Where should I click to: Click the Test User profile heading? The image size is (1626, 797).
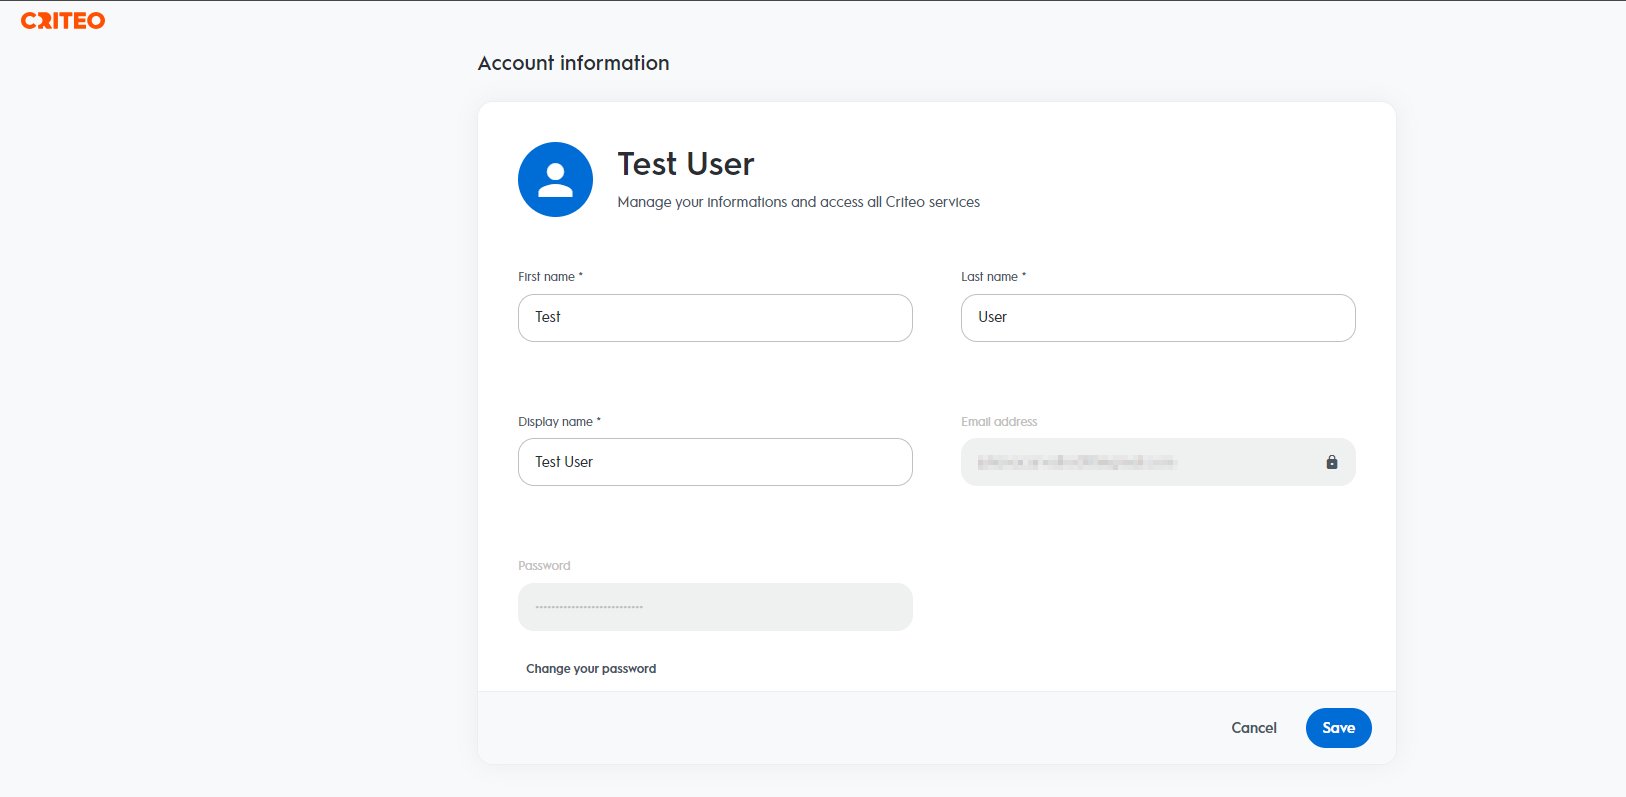click(686, 164)
